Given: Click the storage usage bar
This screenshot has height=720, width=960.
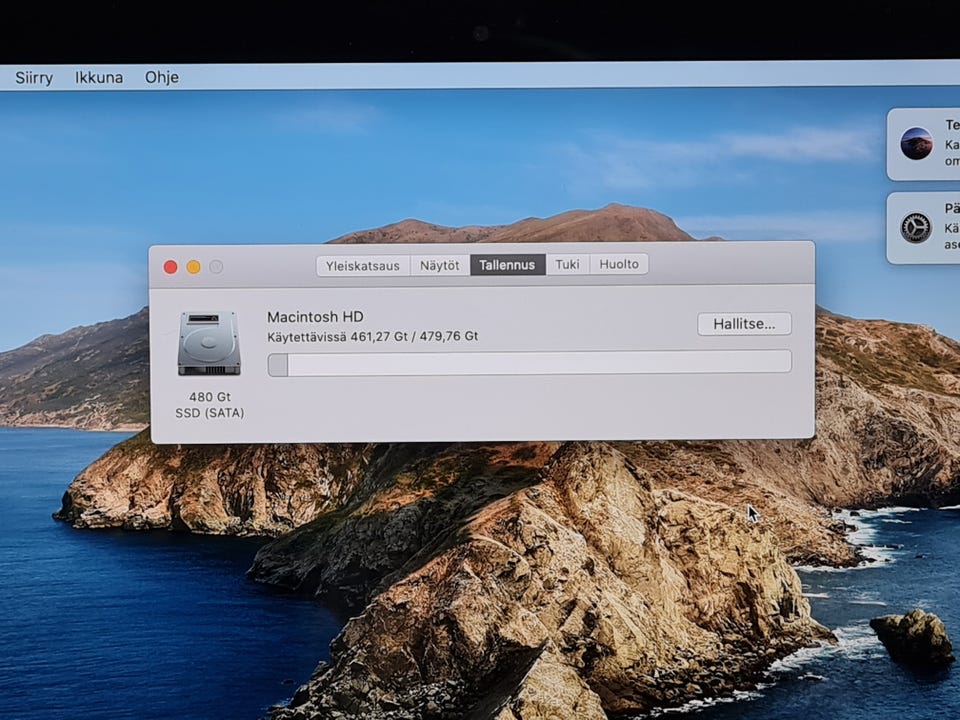Looking at the screenshot, I should click(x=530, y=363).
